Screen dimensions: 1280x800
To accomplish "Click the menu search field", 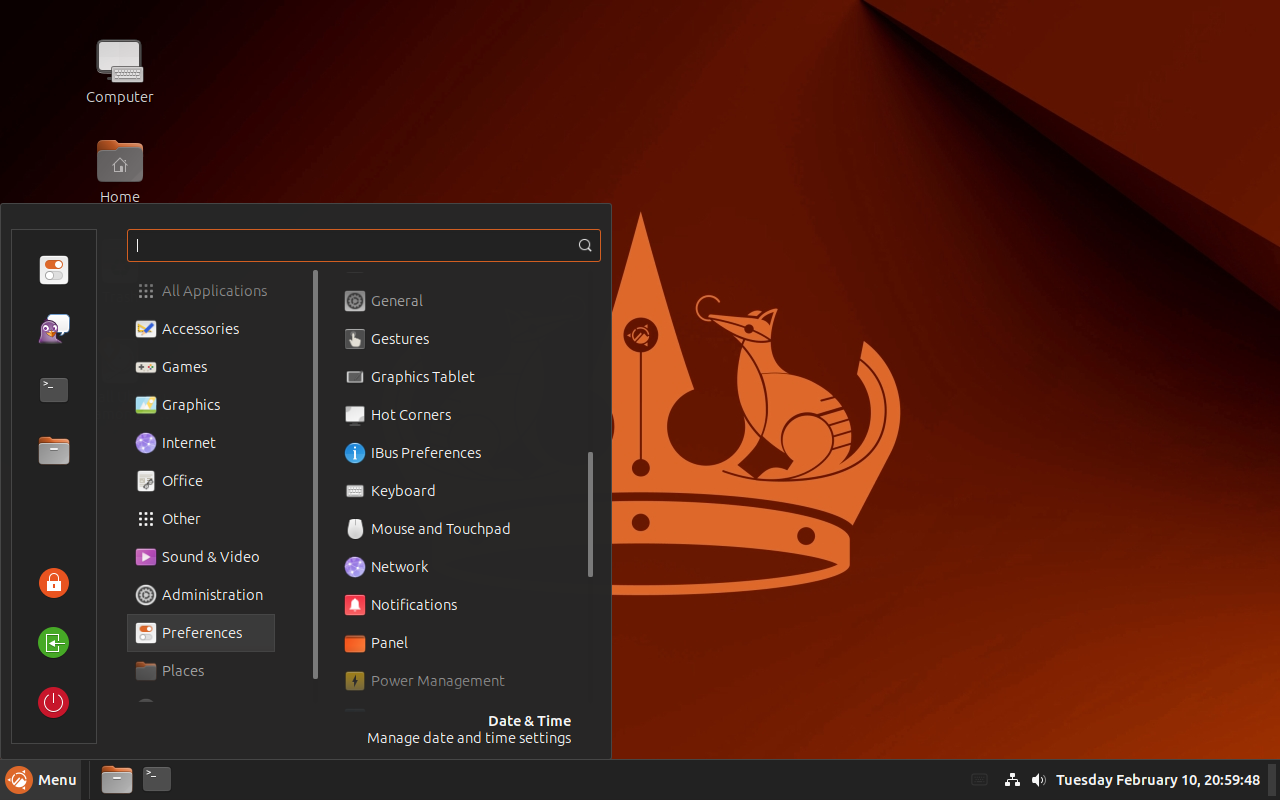I will click(355, 245).
